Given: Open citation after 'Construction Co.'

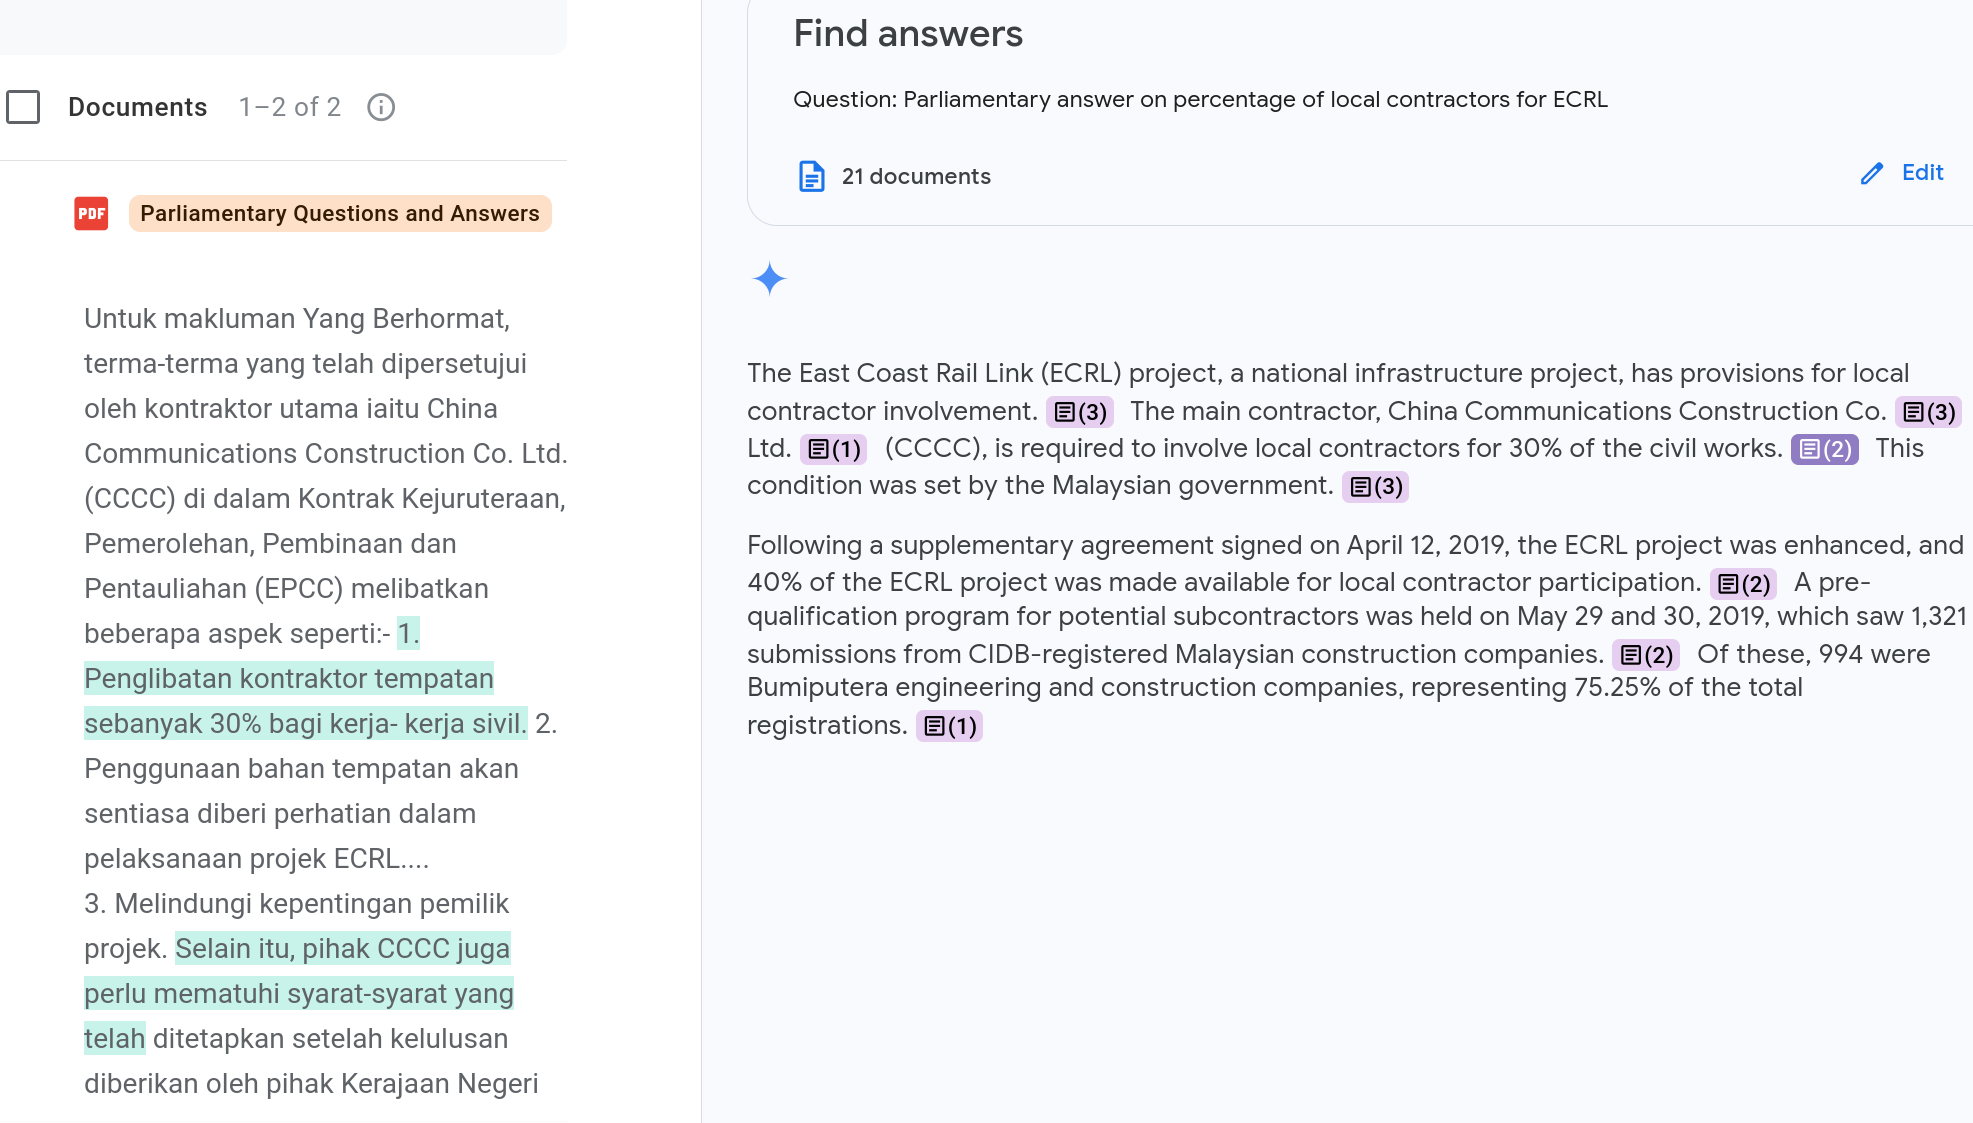Looking at the screenshot, I should click(x=1928, y=412).
